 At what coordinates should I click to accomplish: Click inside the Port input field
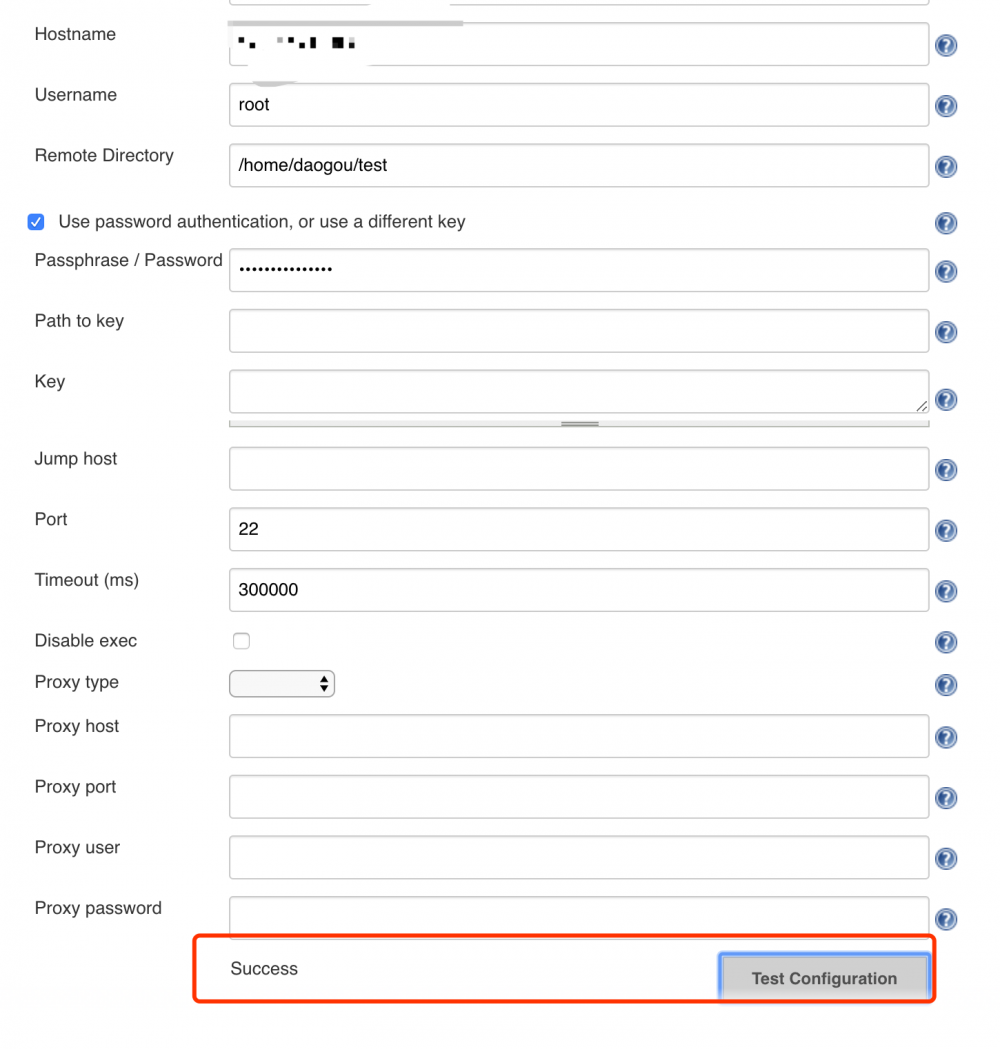[x=578, y=529]
